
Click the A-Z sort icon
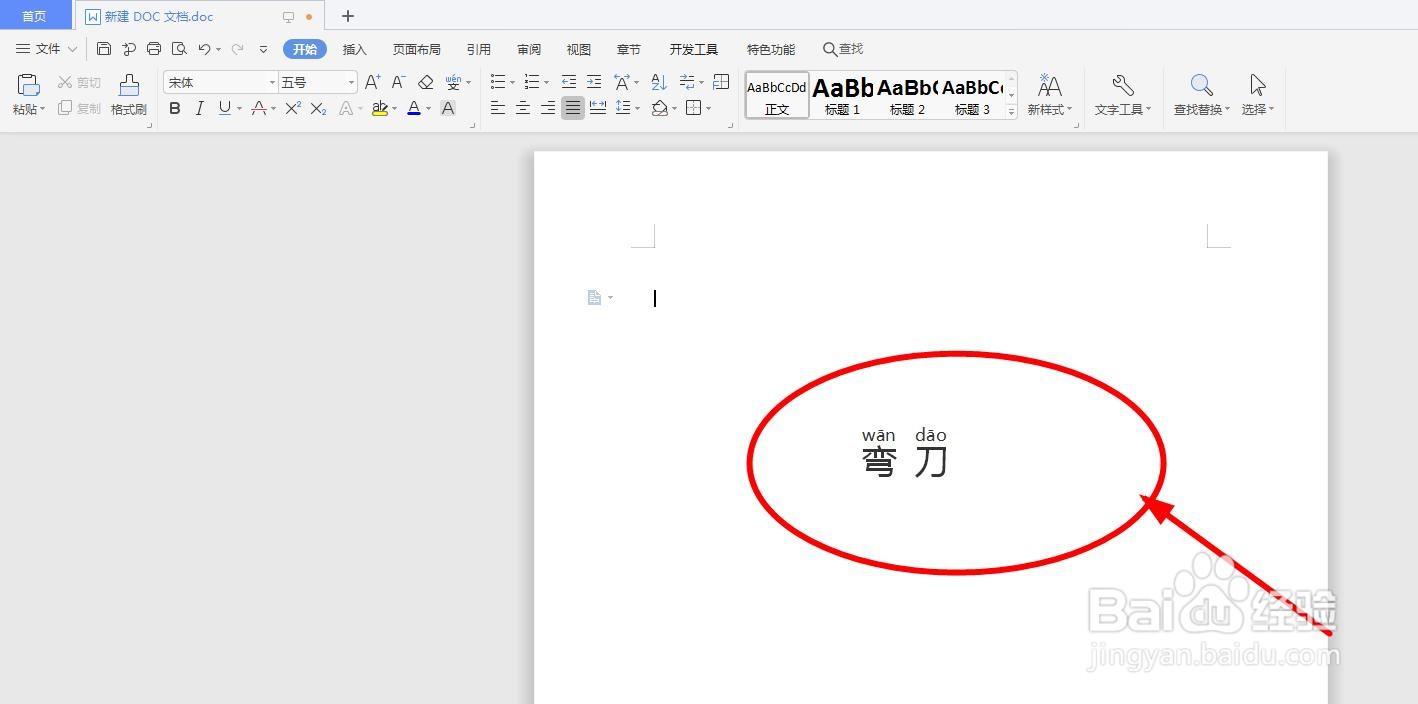click(657, 81)
